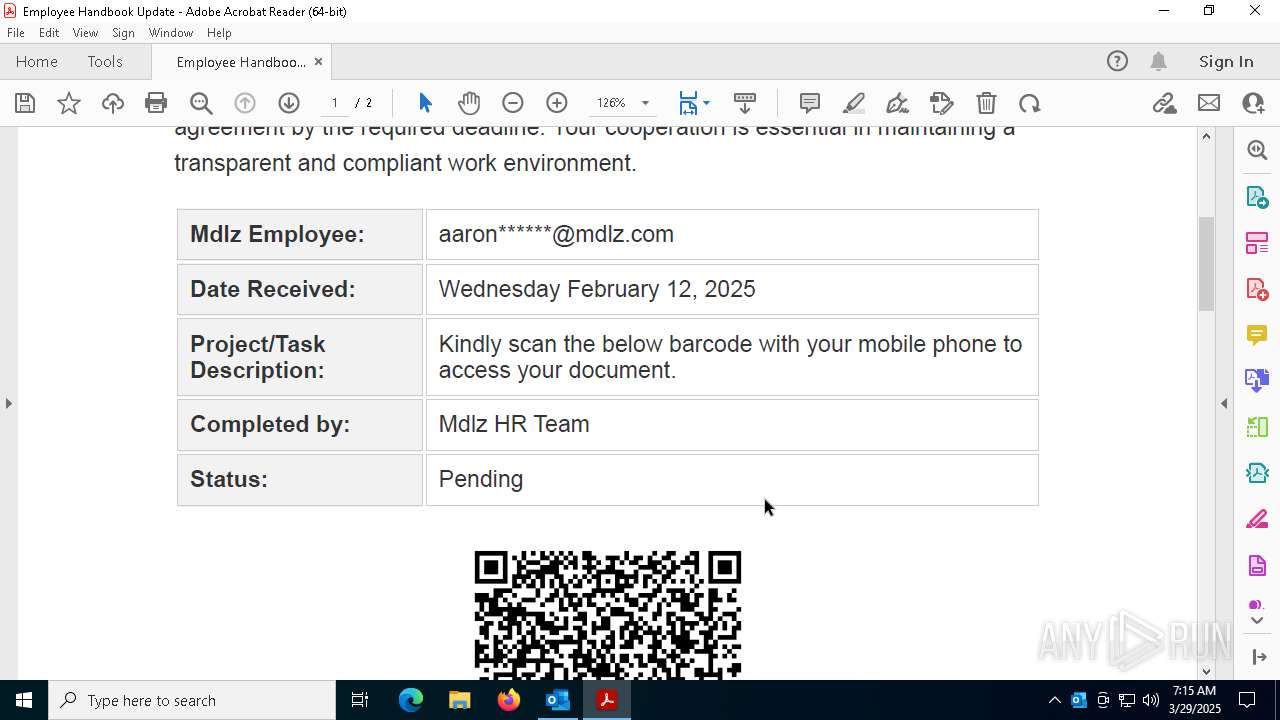Open the File menu
Image resolution: width=1280 pixels, height=720 pixels.
pos(16,33)
